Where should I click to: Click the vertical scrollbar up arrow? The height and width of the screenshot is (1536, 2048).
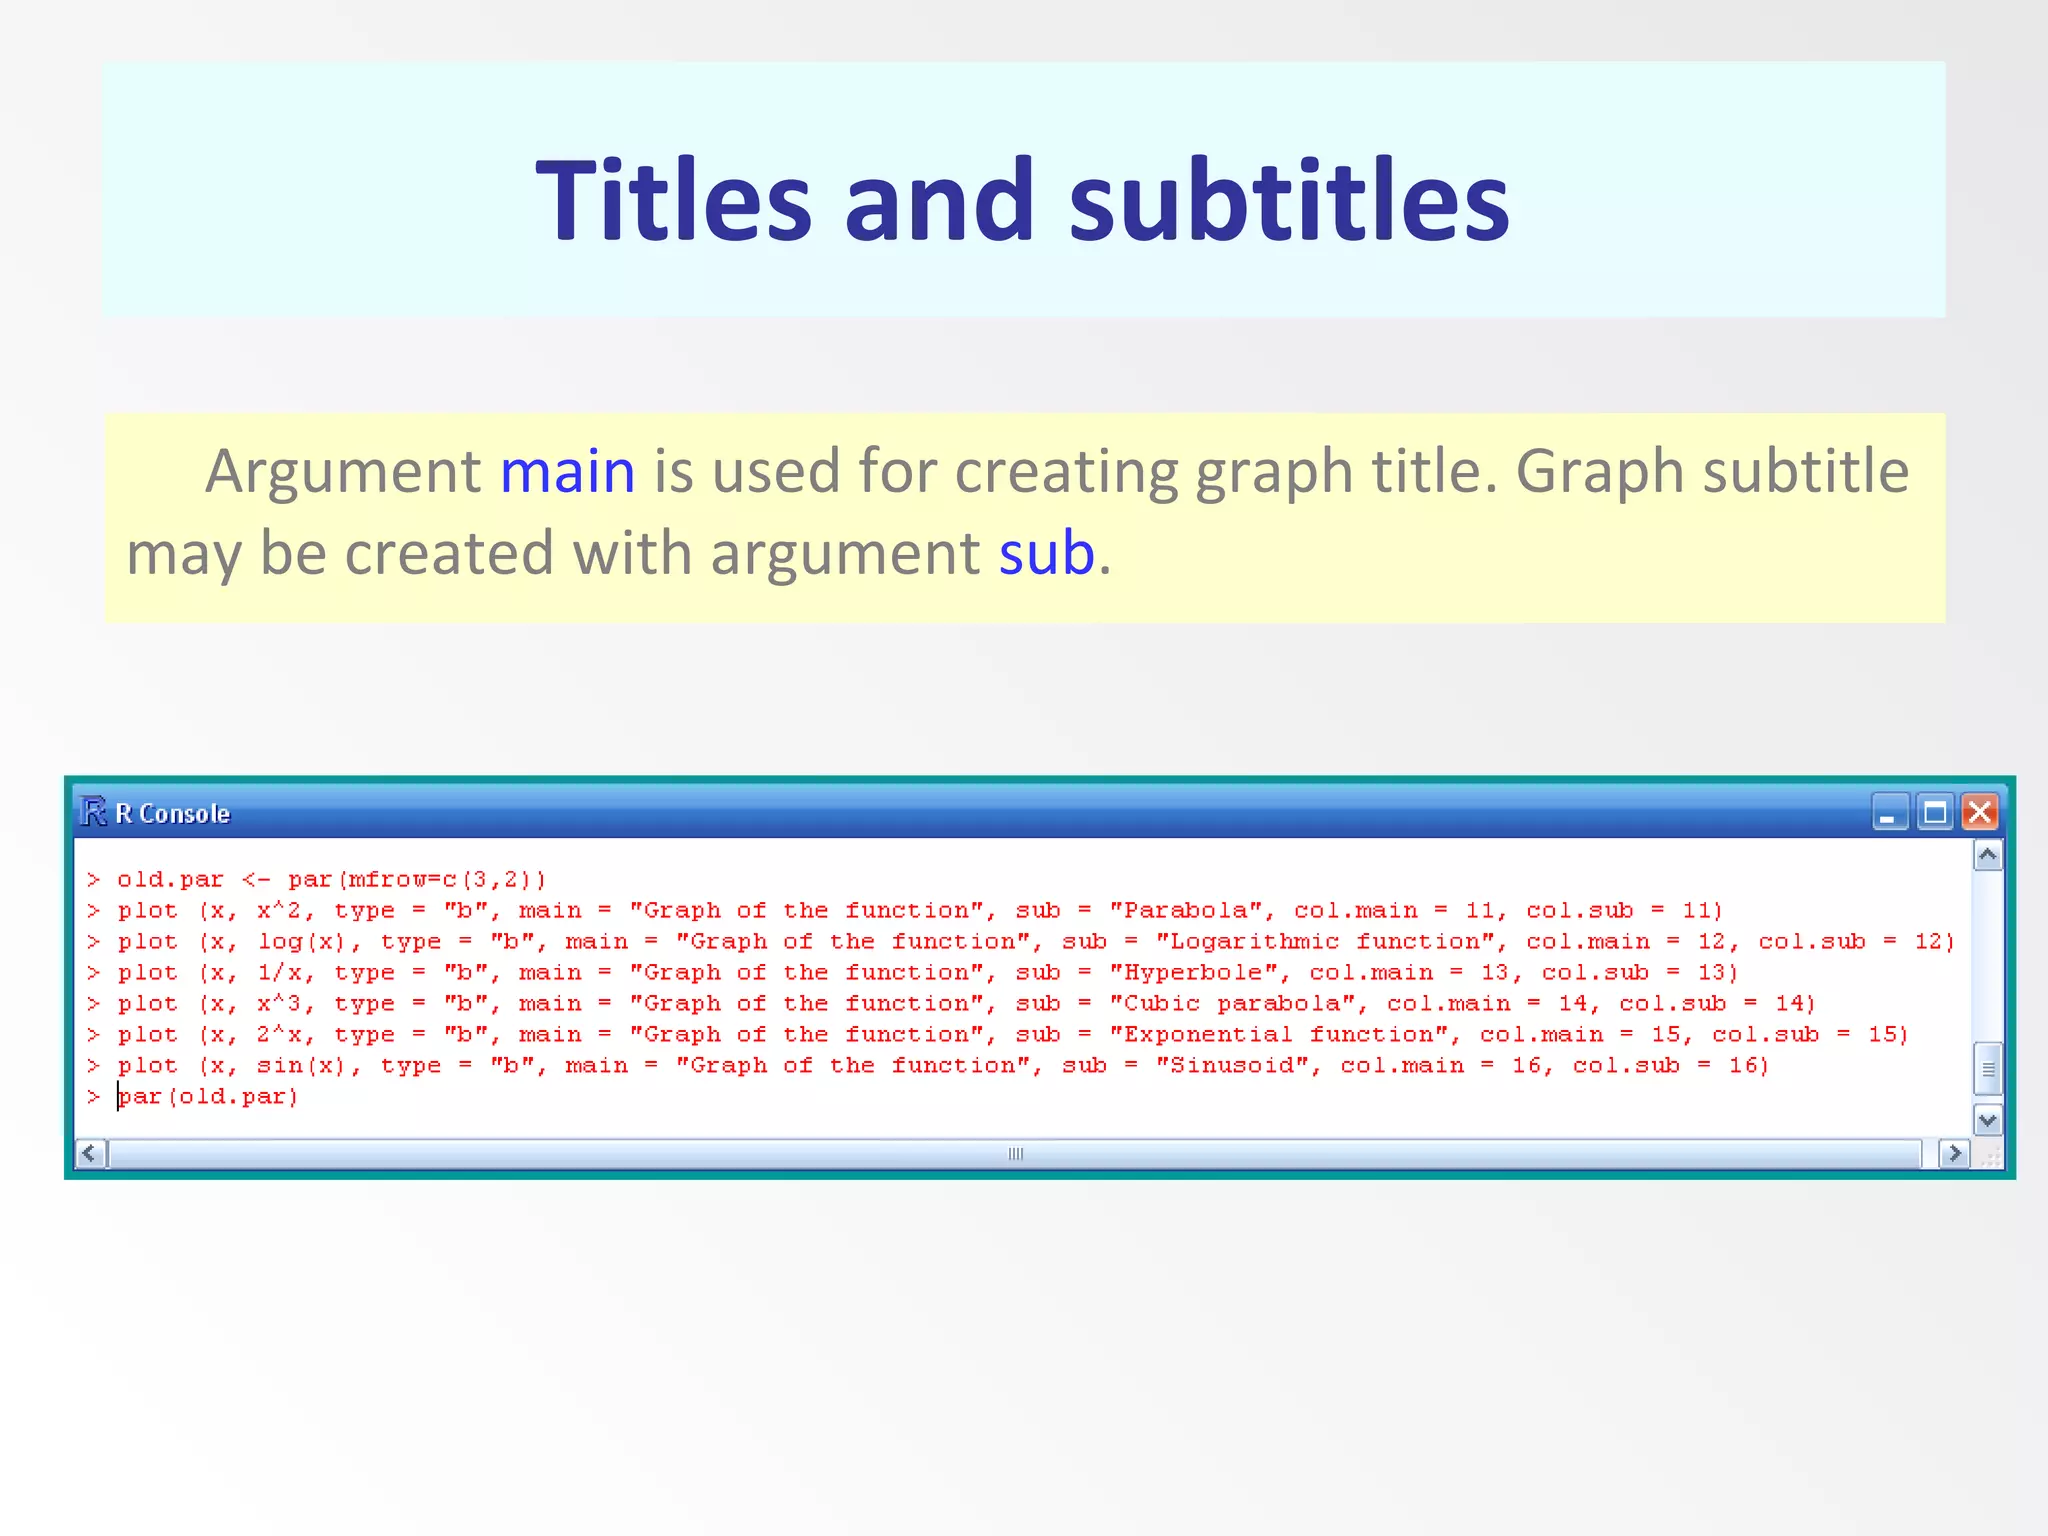[x=1988, y=855]
